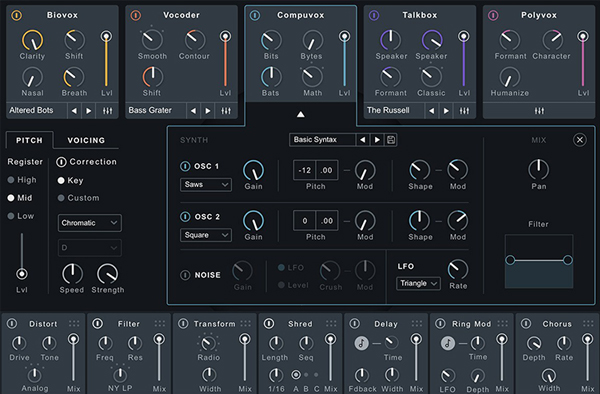Enable the Noise oscillator
Screen dimensions: 600x394
[x=185, y=275]
